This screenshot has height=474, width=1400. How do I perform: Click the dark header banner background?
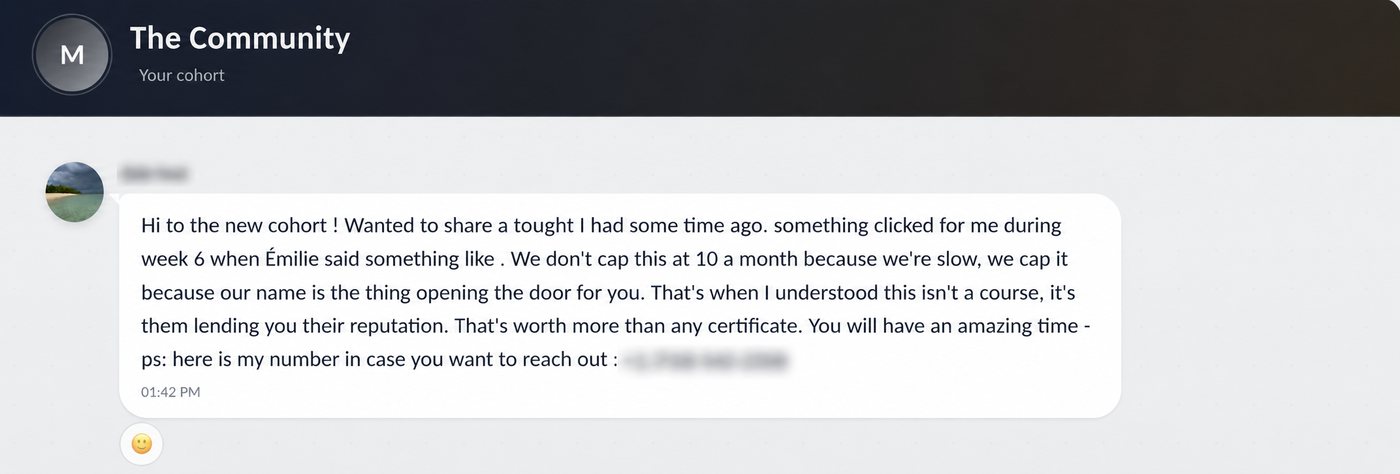(x=850, y=58)
